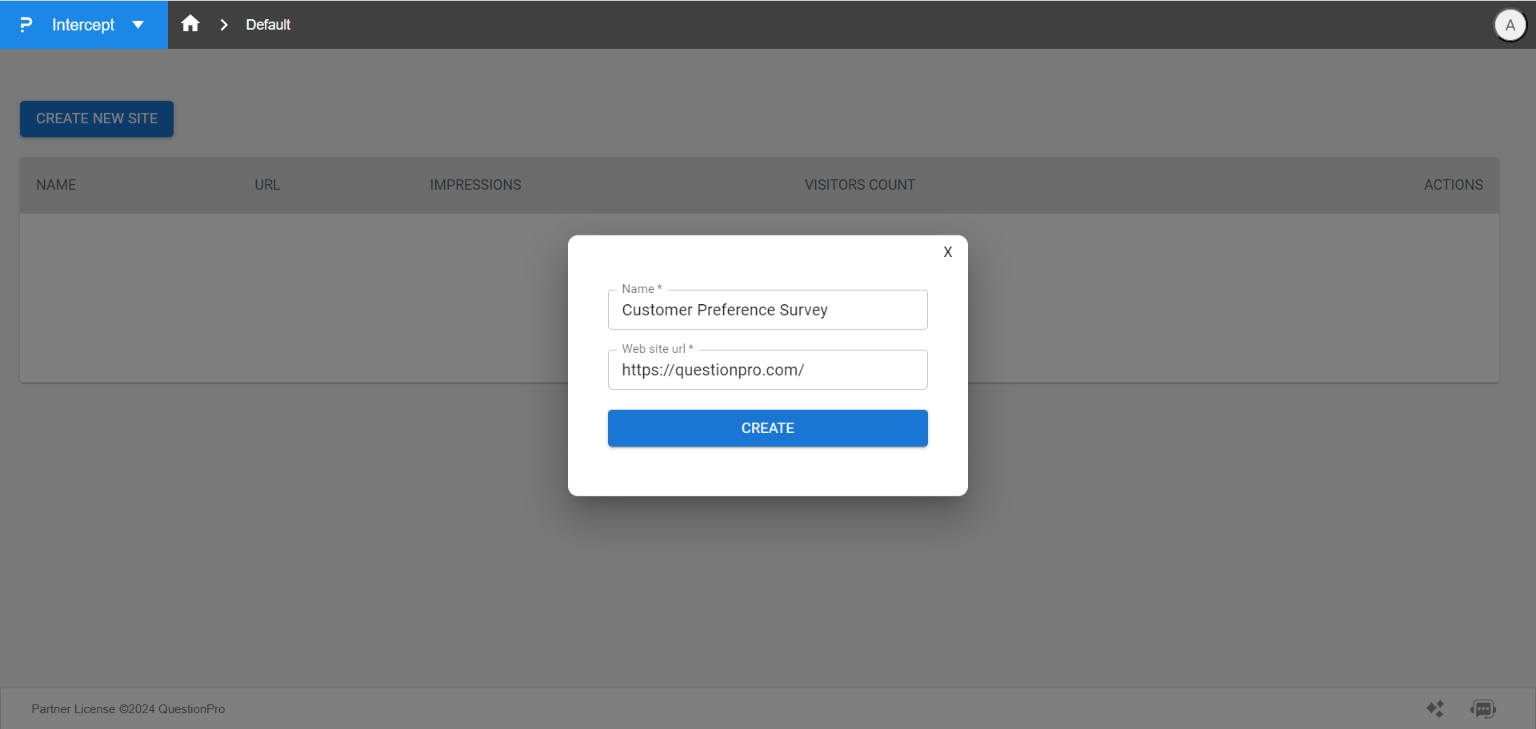Open the support chat icon
1536x729 pixels.
(x=1483, y=708)
